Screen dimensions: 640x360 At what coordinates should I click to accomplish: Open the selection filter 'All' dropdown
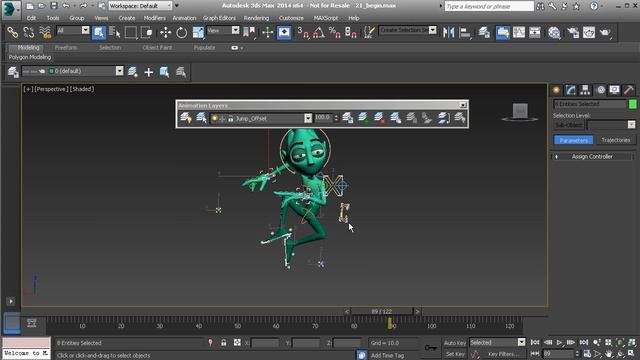click(85, 30)
